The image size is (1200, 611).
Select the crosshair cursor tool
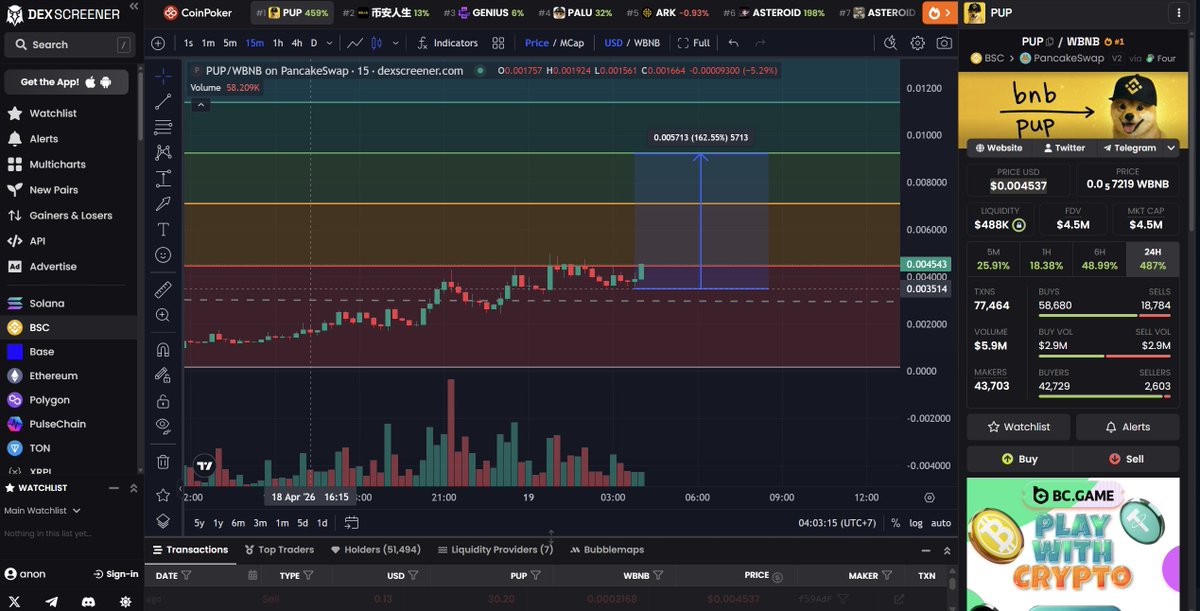coord(163,77)
